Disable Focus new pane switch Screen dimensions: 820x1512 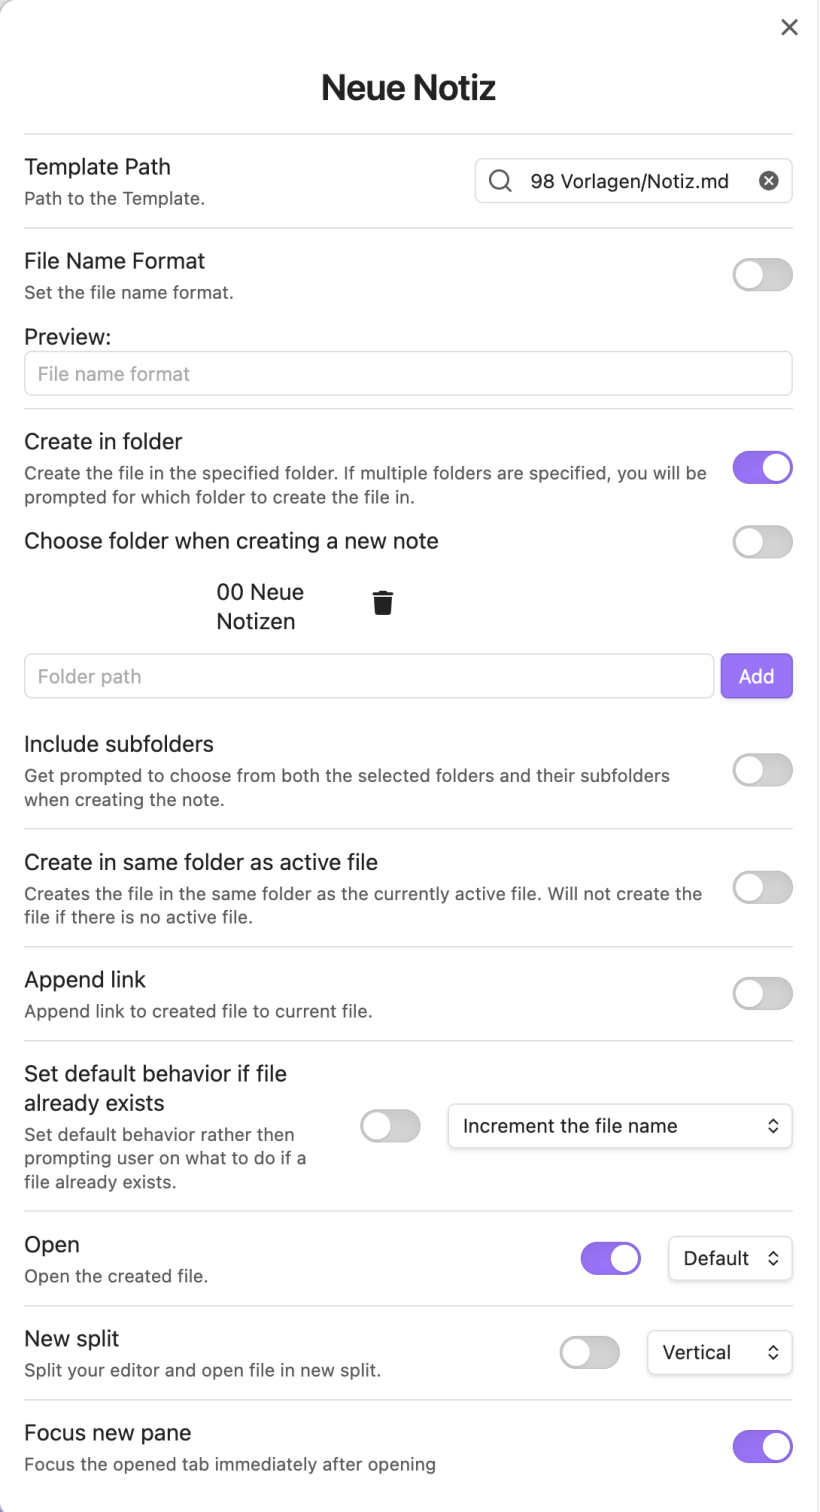pos(762,1446)
